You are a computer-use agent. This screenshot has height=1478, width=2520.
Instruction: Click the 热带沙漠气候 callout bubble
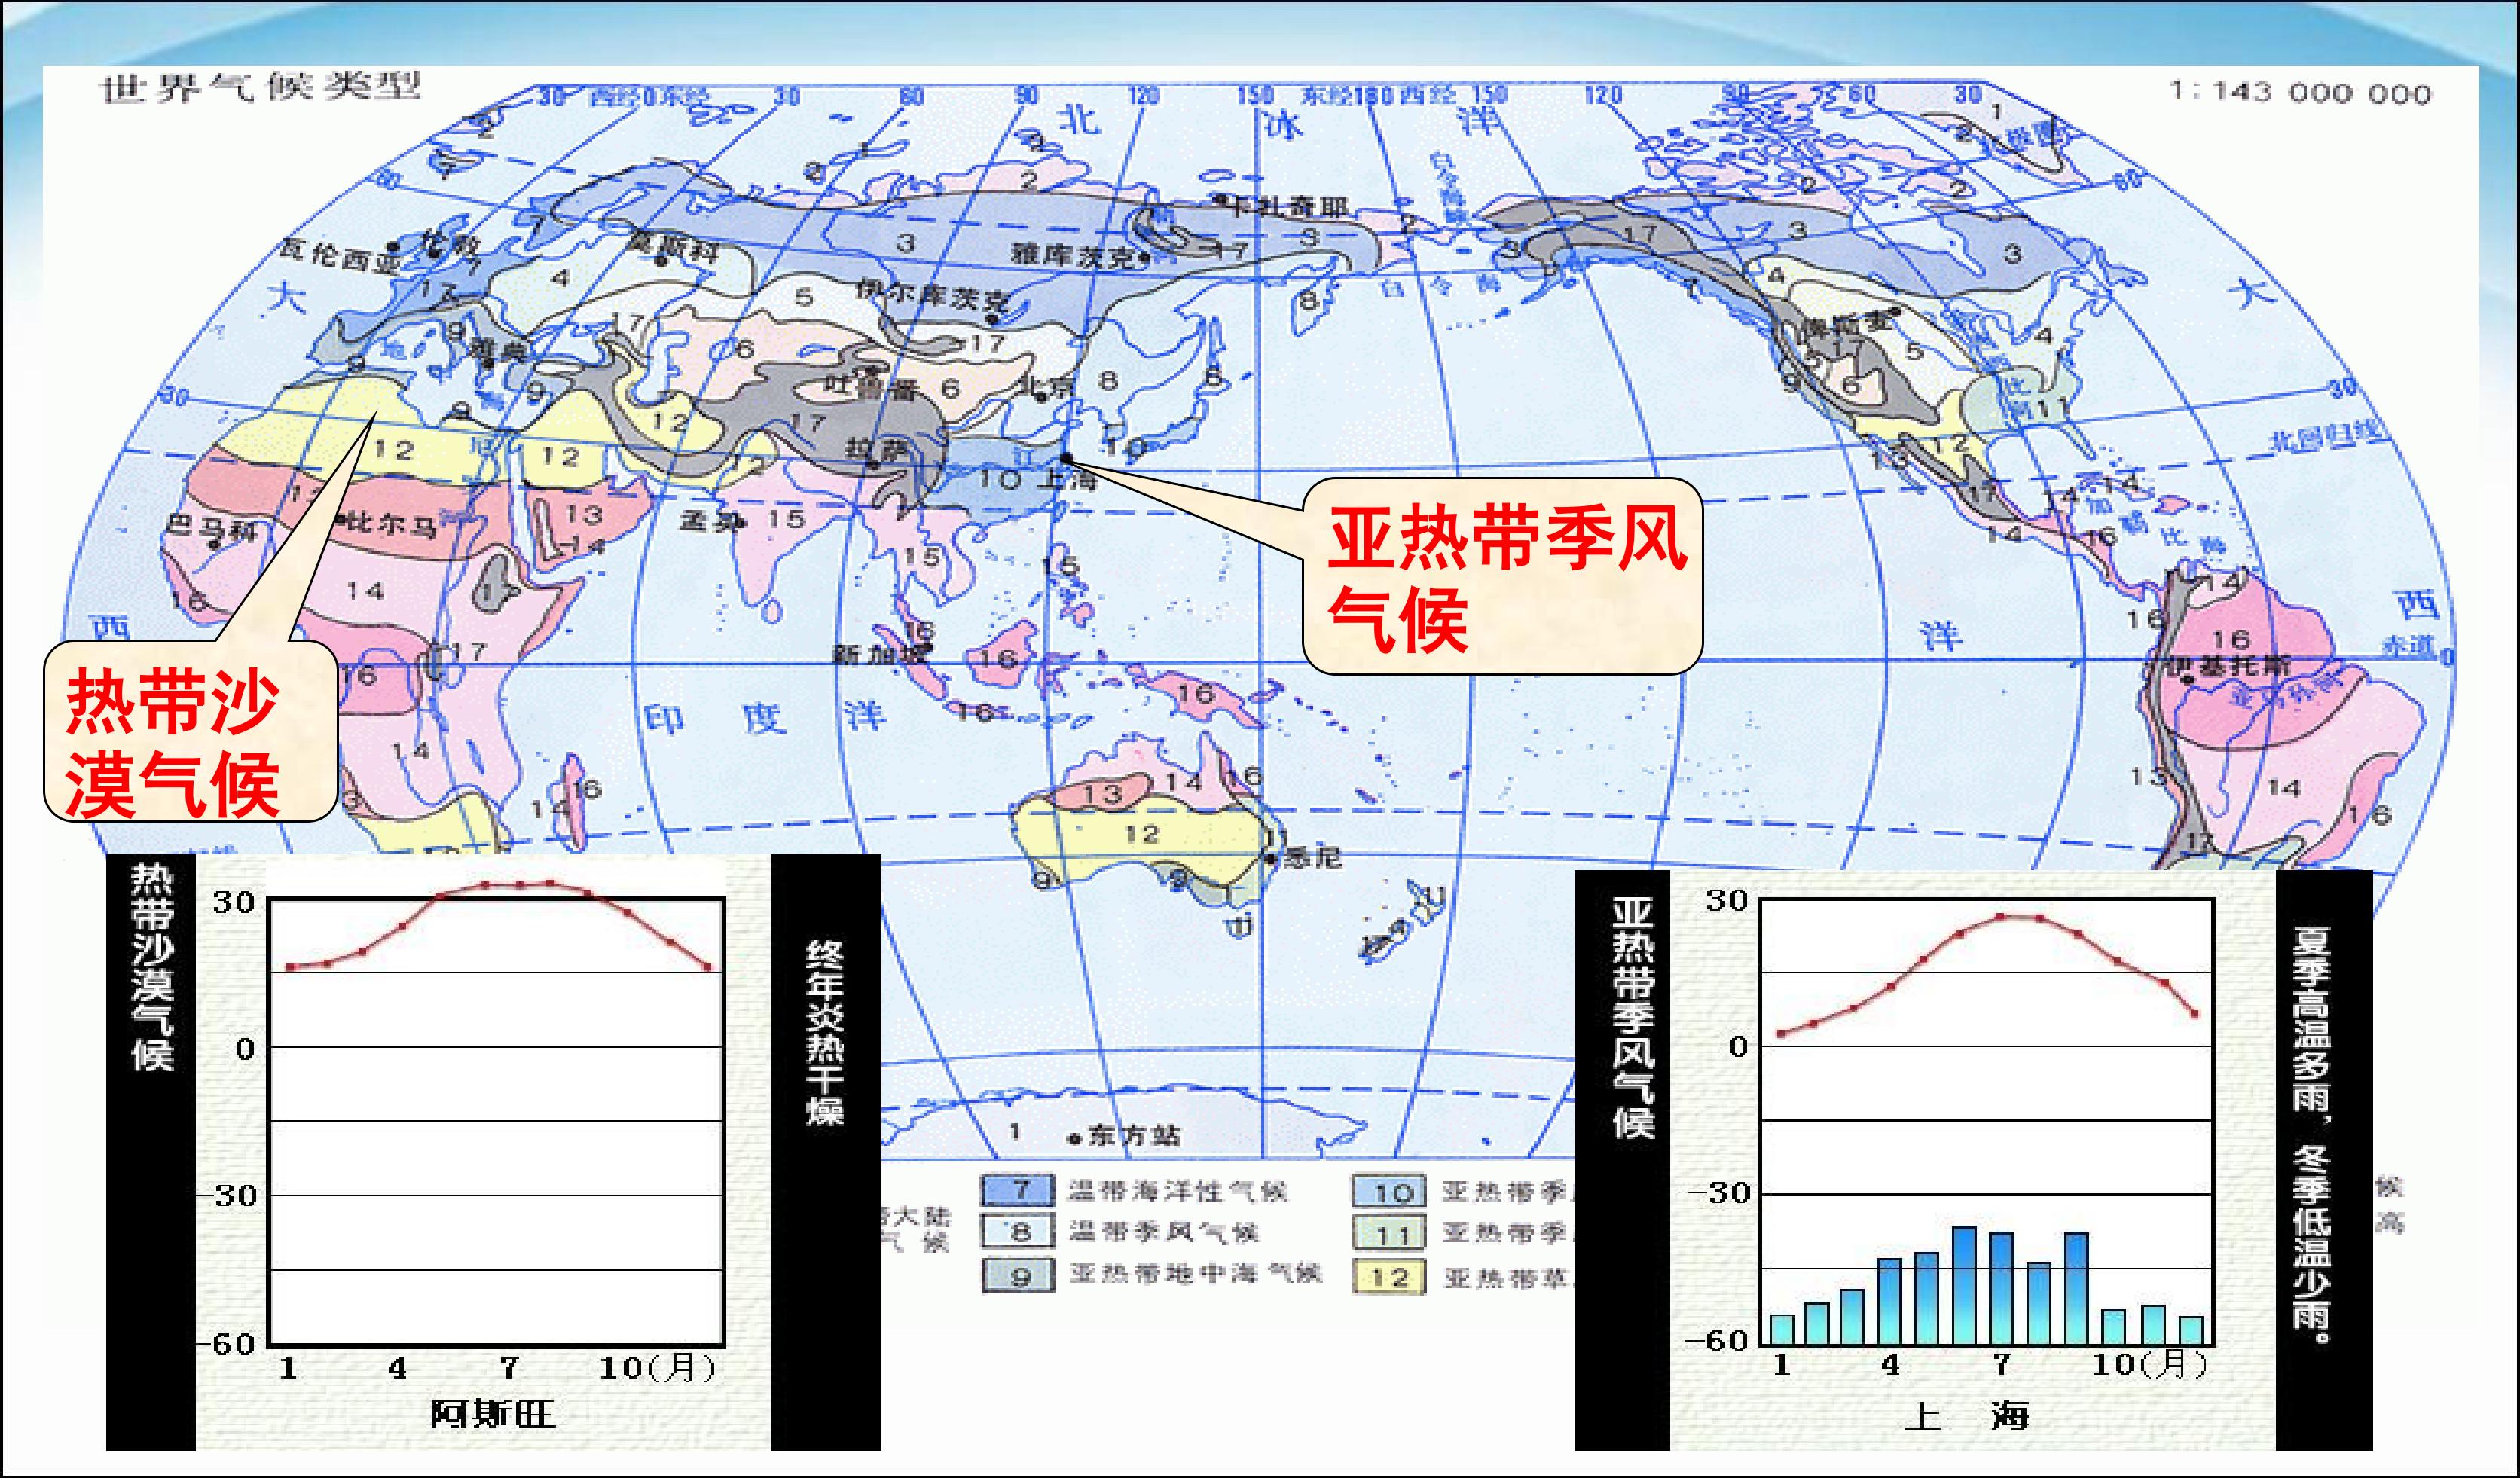pyautogui.click(x=190, y=732)
